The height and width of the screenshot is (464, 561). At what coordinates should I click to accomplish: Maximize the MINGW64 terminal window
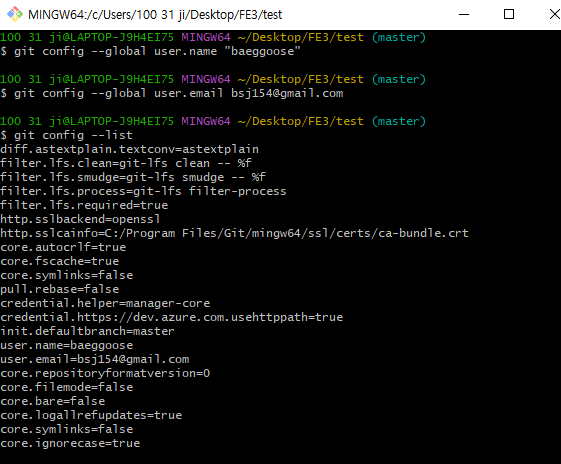(509, 14)
